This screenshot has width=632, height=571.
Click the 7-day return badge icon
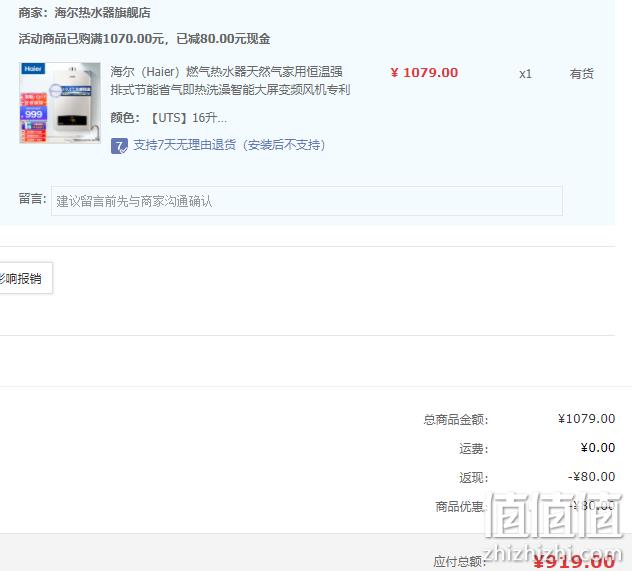point(119,145)
